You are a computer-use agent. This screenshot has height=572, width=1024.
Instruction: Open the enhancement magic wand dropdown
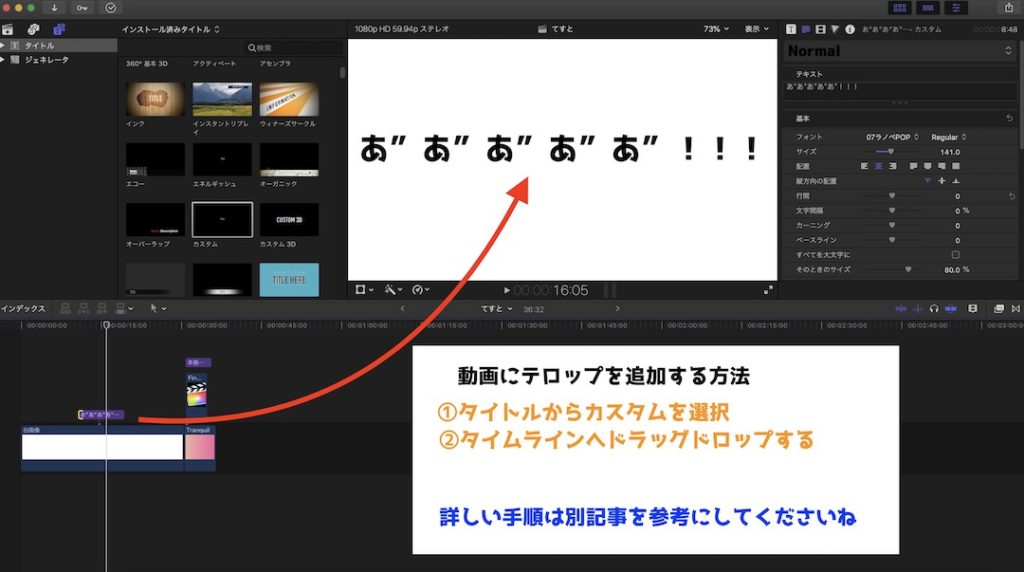[x=392, y=290]
